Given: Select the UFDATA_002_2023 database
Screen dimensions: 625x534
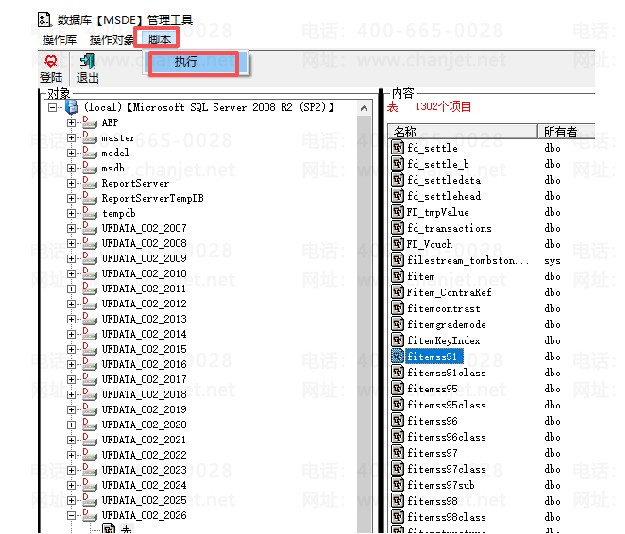Looking at the screenshot, I should point(144,470).
